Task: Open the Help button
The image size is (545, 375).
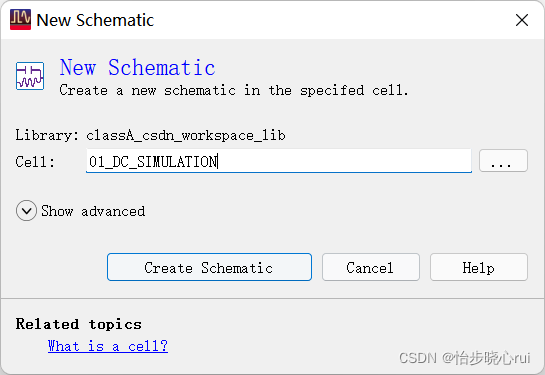Action: click(479, 267)
